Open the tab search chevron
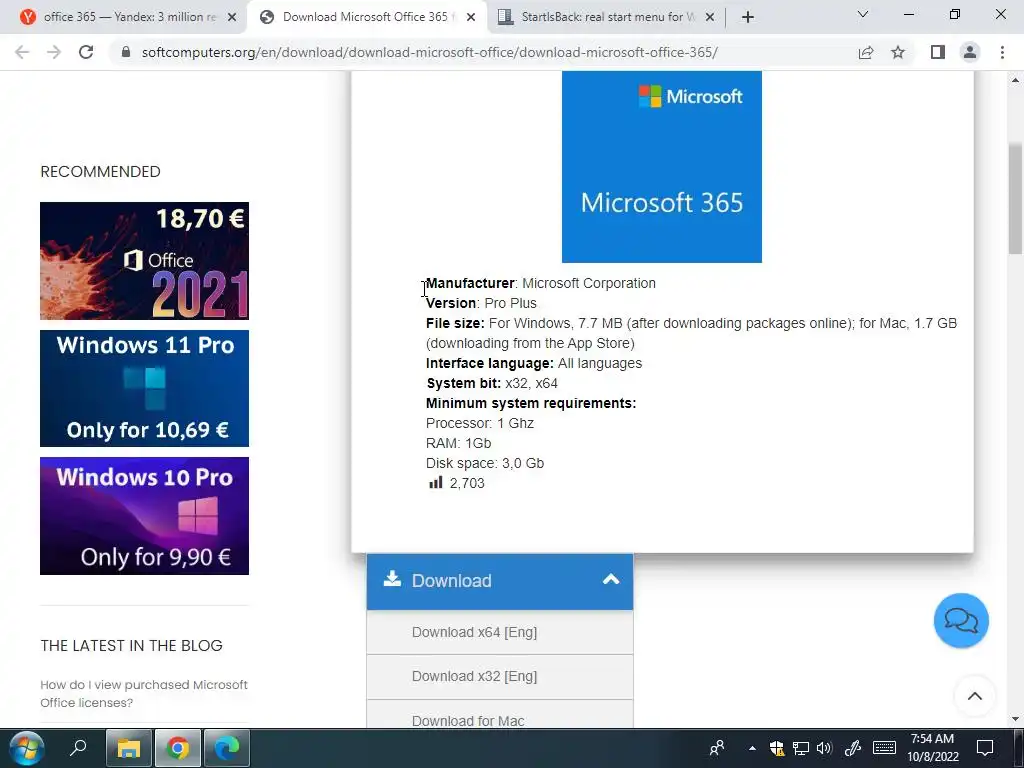This screenshot has height=768, width=1024. (863, 14)
